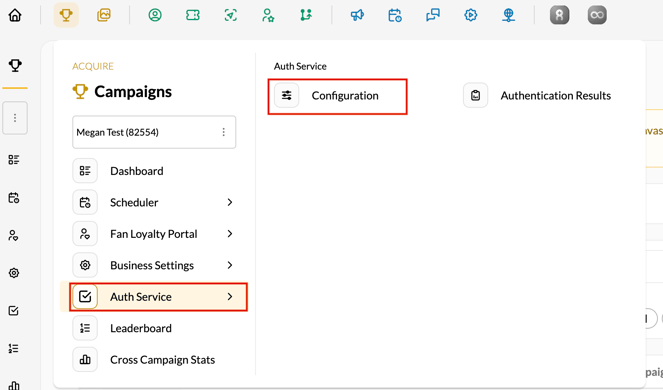Screen dimensions: 663x390
Task: Open the green user profile icon
Action: (x=155, y=15)
